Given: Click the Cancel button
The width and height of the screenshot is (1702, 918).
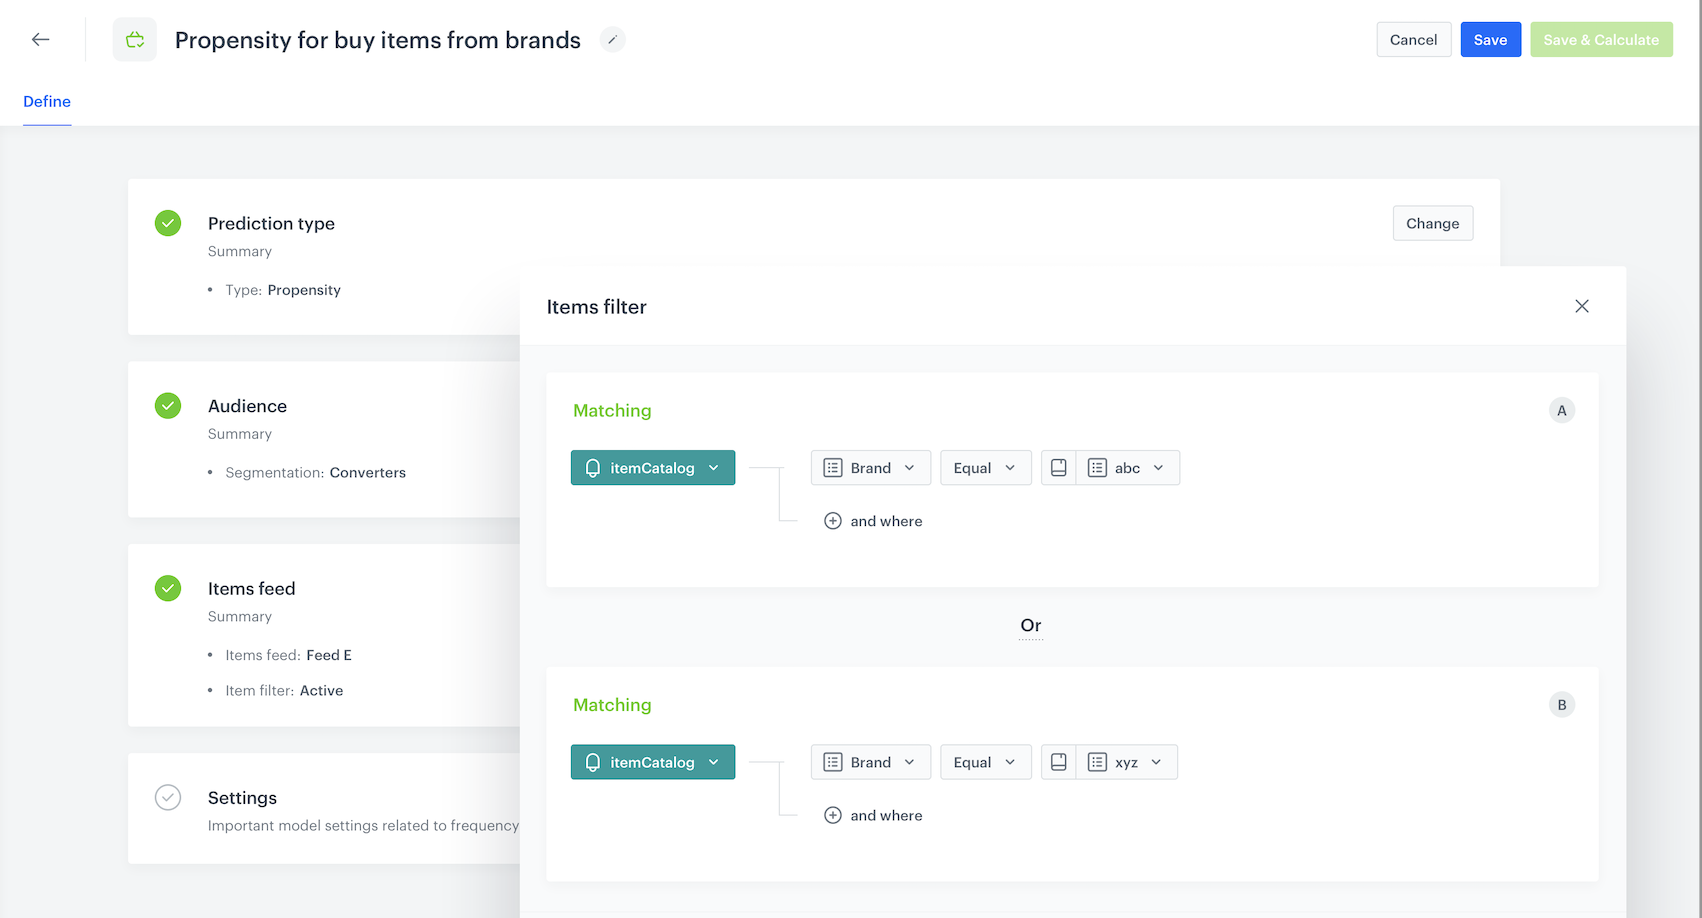Looking at the screenshot, I should [1413, 40].
